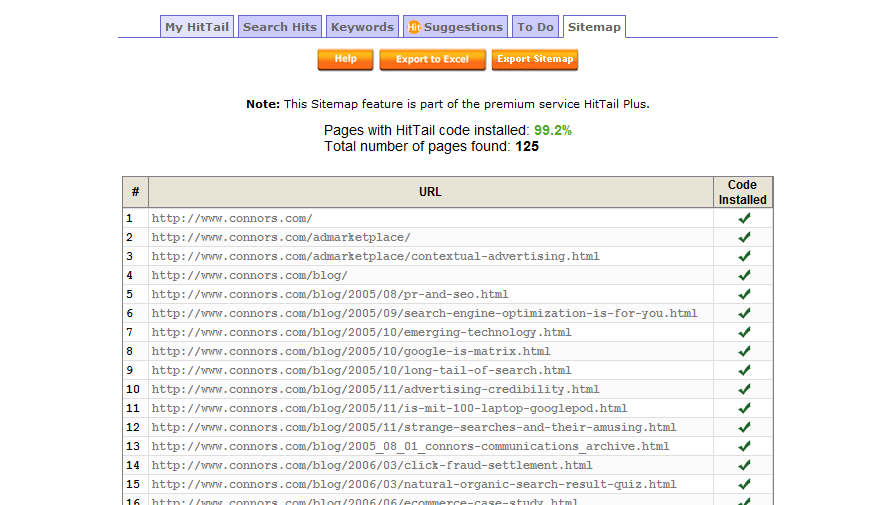Click the search-engine-optimization-is-for-you.html URL
This screenshot has height=505, width=893.
[x=424, y=313]
